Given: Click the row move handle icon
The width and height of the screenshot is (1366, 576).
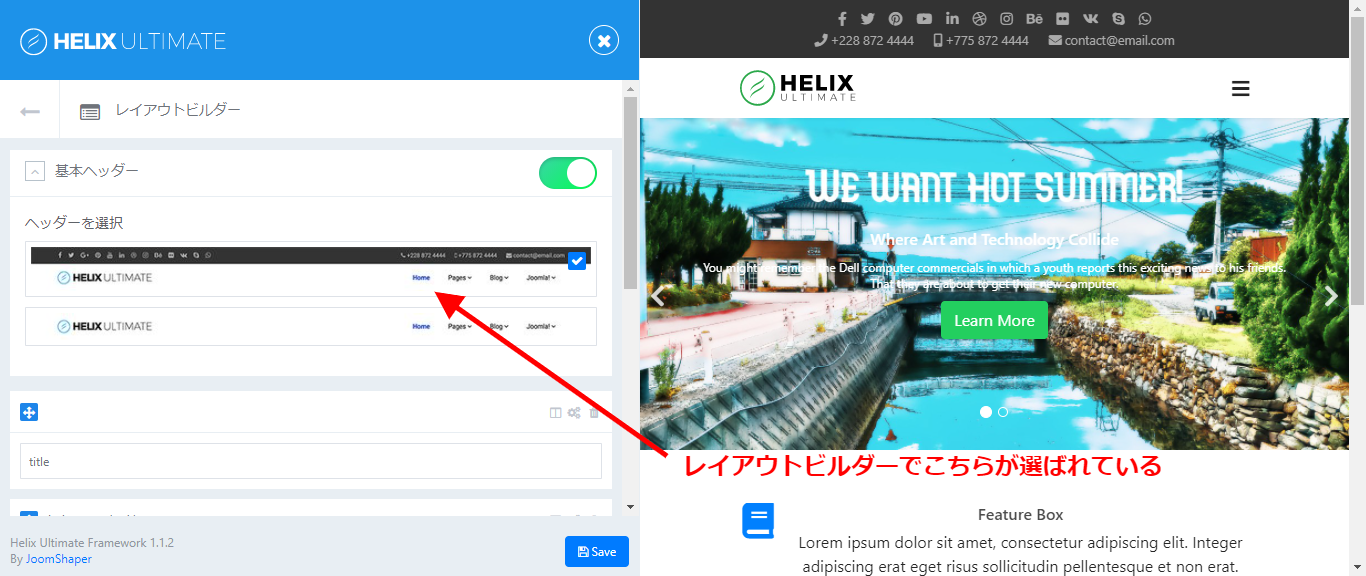Looking at the screenshot, I should [29, 412].
